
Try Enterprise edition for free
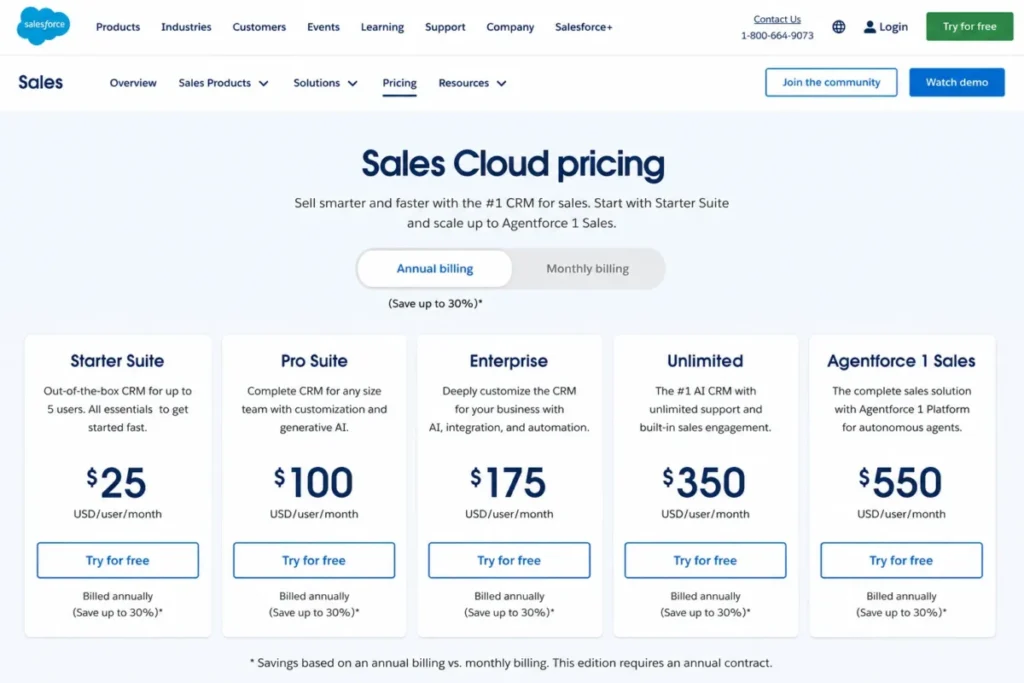point(509,560)
